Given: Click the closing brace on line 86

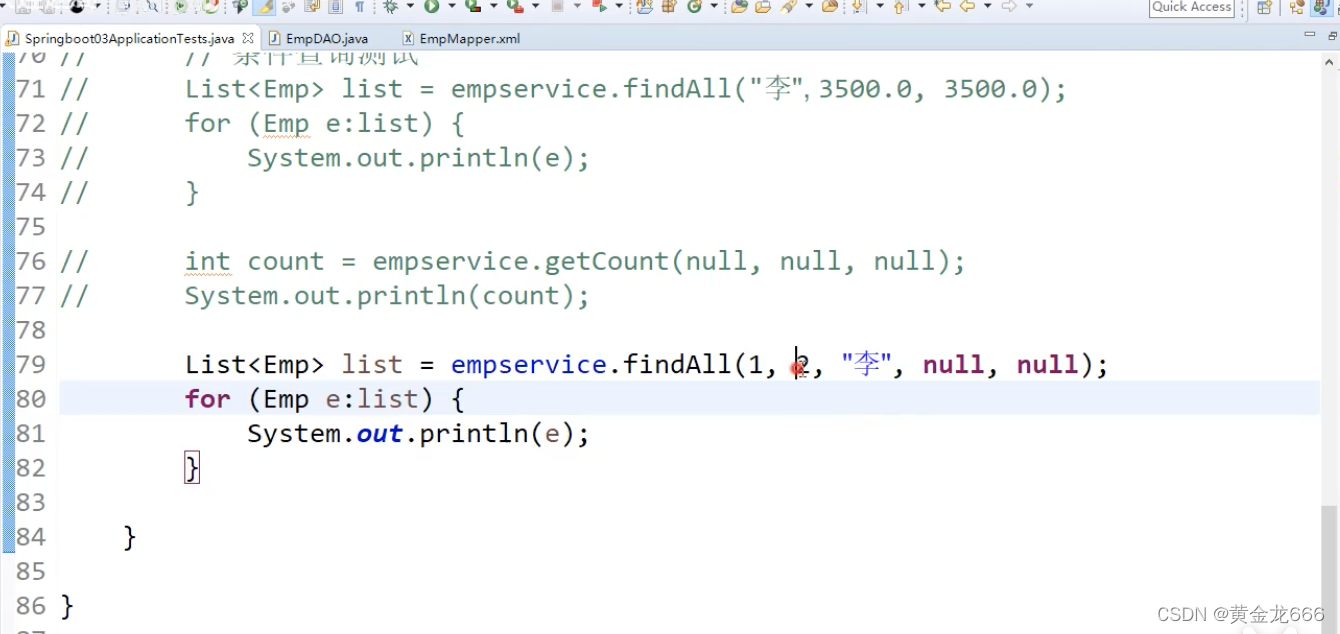Looking at the screenshot, I should point(67,606).
